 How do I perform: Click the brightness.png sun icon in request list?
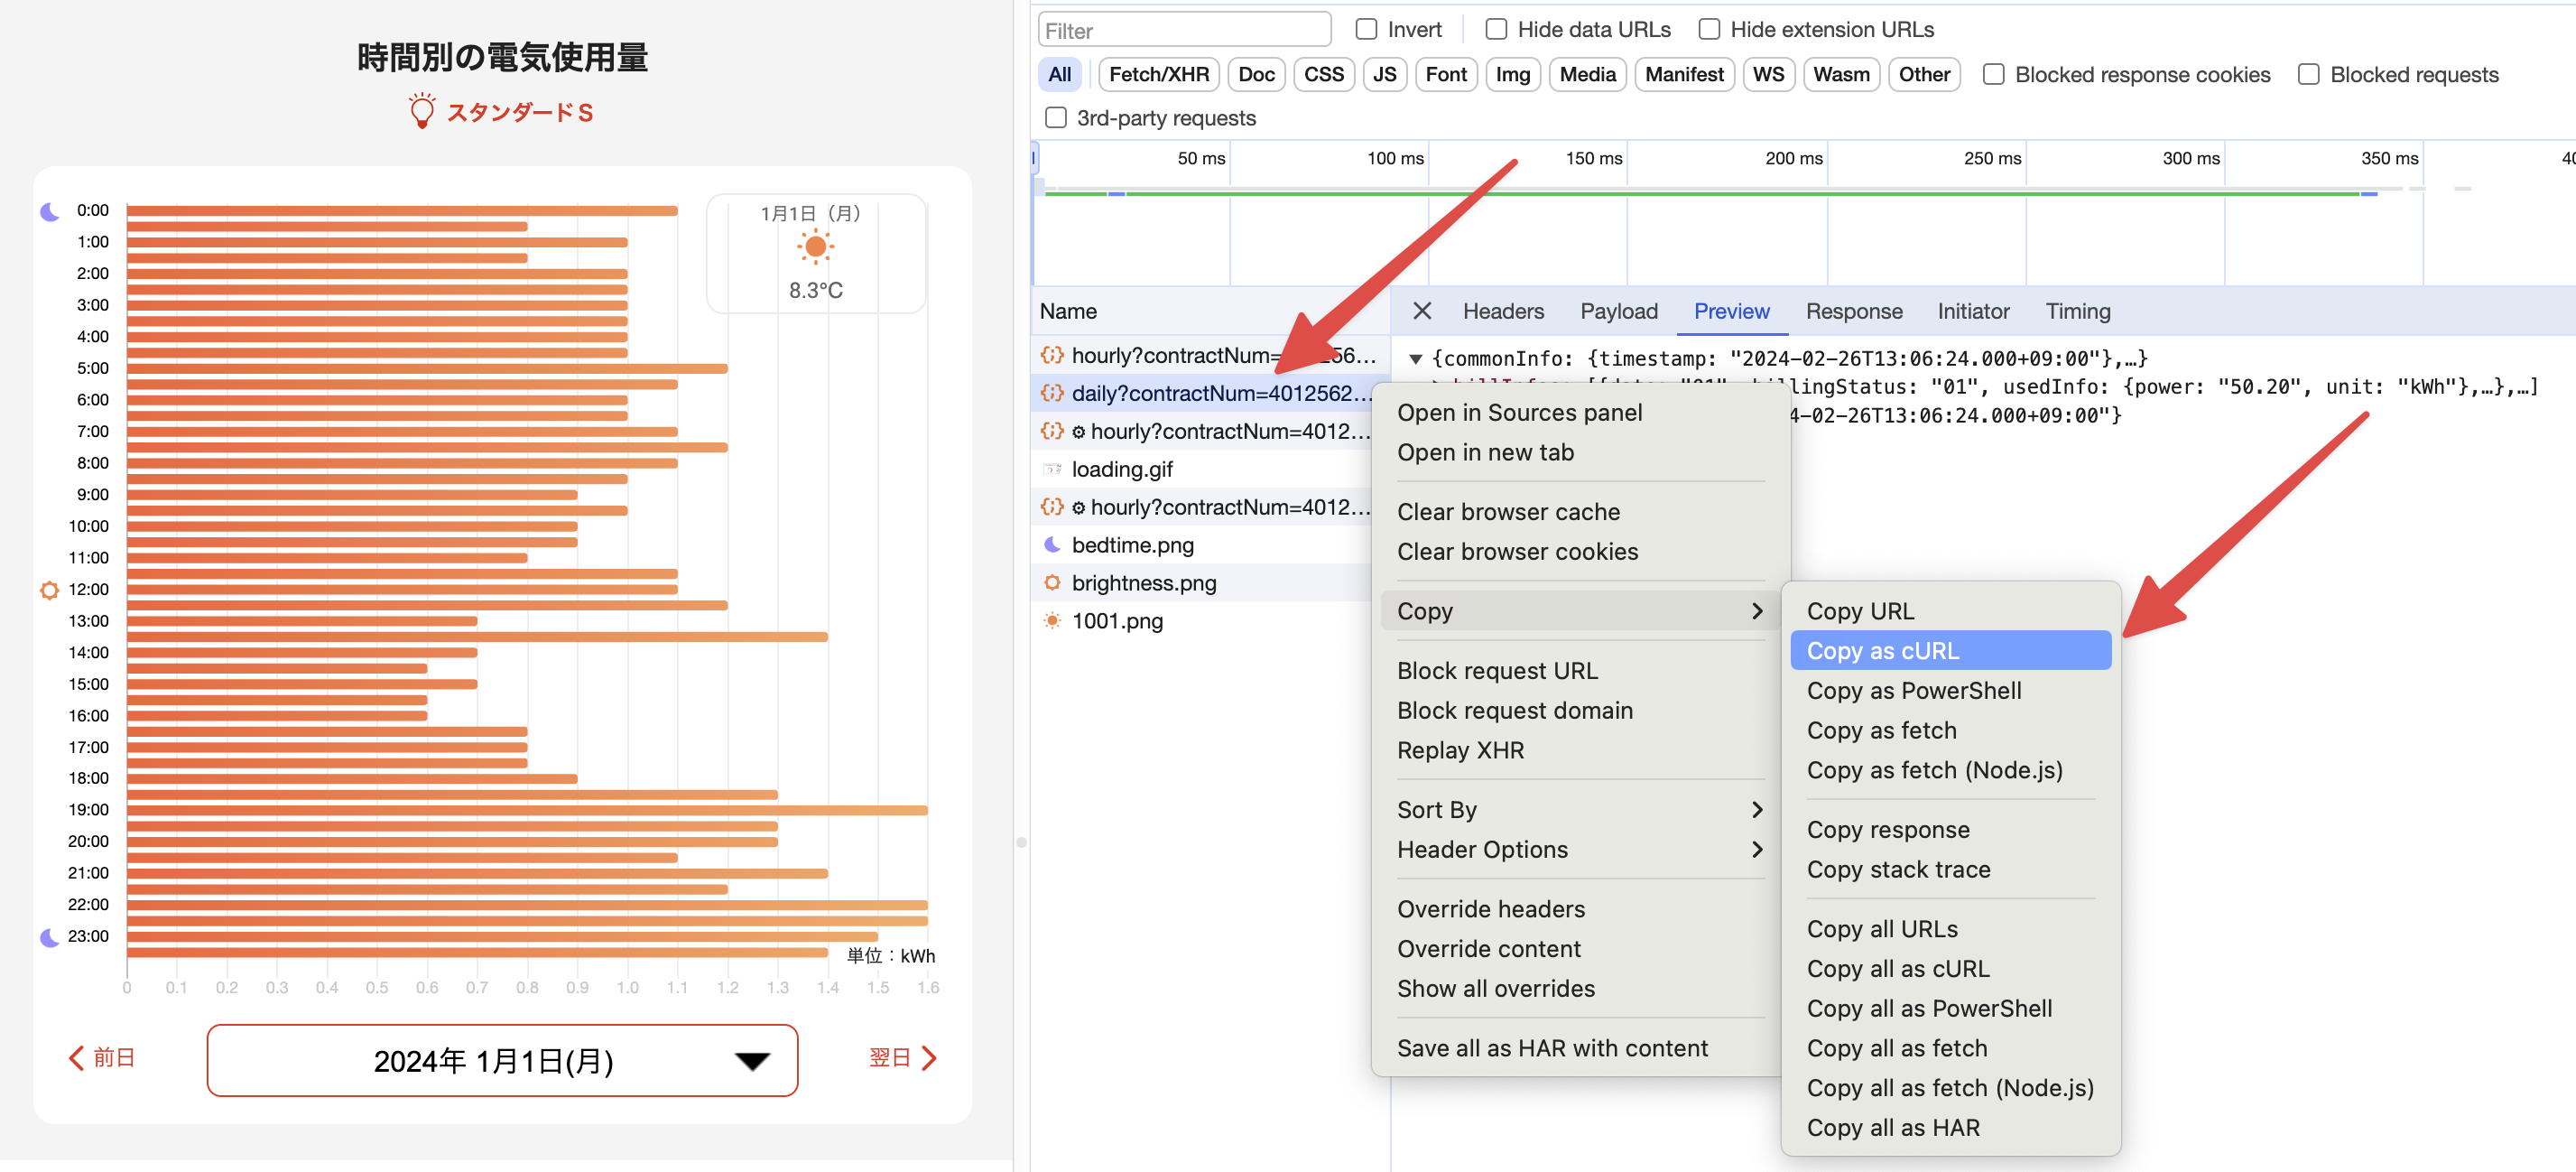(x=1051, y=583)
